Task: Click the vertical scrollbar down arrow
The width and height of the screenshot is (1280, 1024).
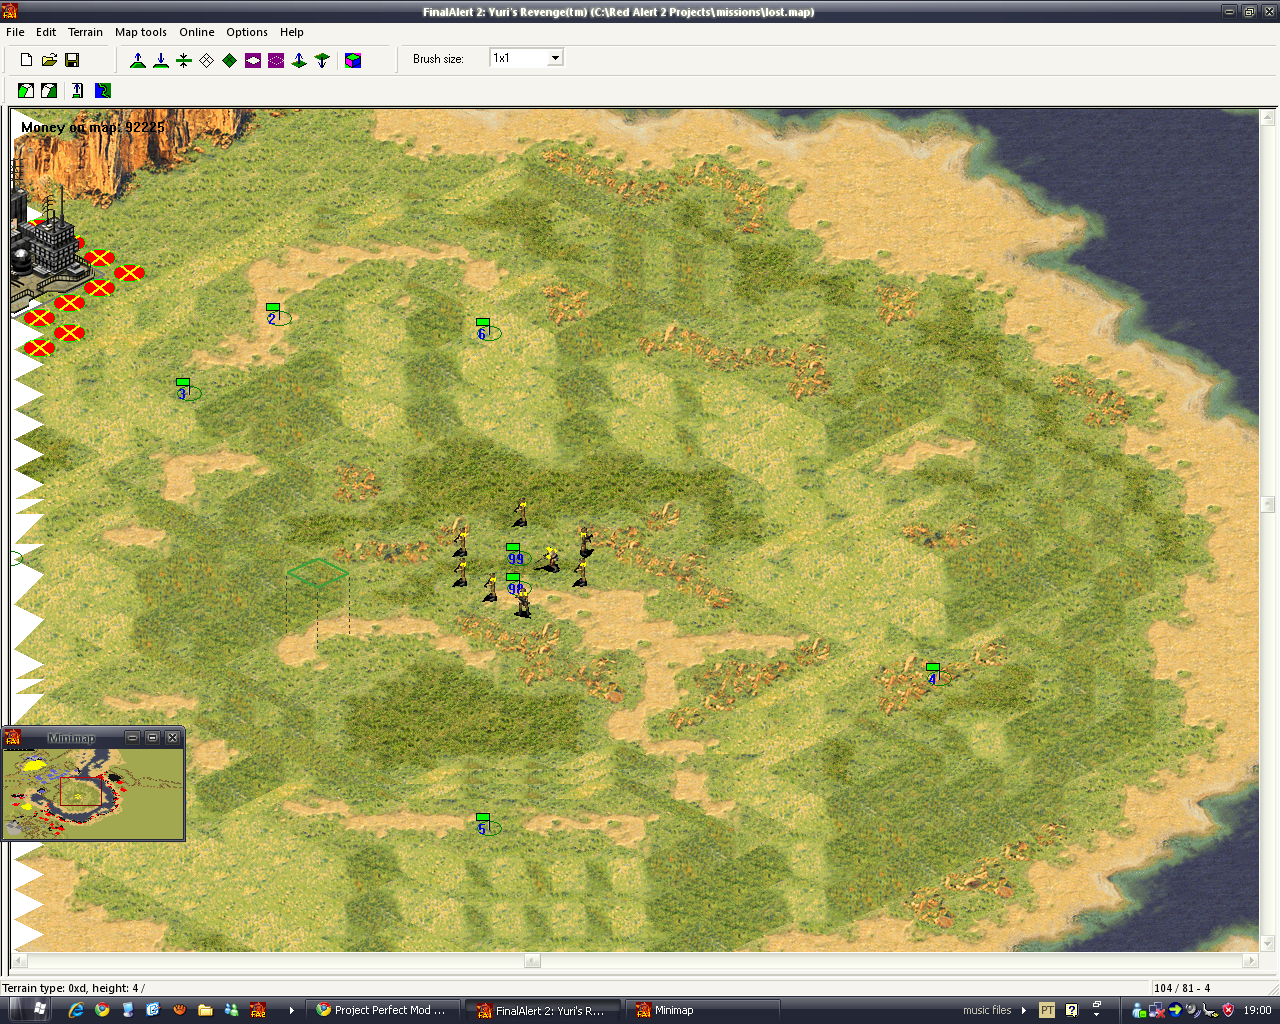Action: click(1268, 942)
